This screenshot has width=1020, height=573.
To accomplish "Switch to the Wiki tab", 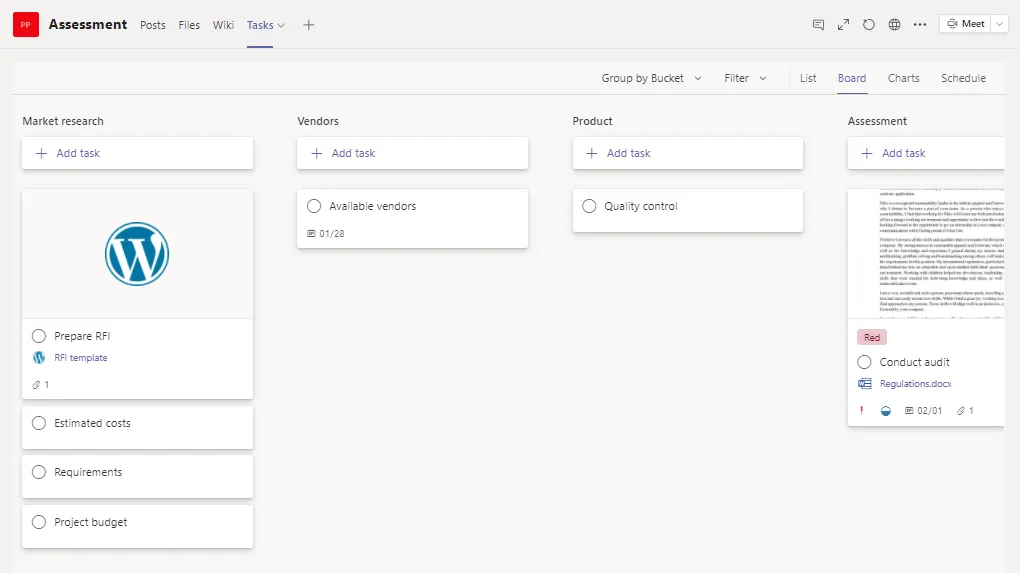I will point(223,25).
